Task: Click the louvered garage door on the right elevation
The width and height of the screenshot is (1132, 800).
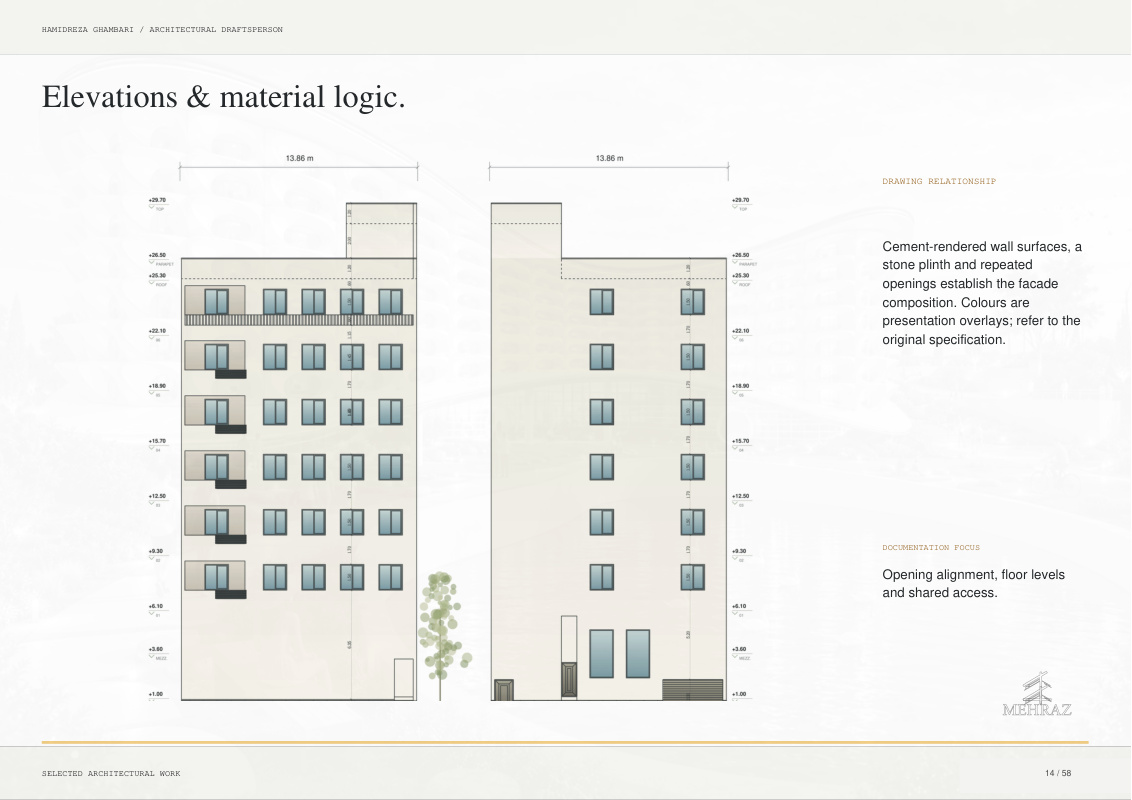Action: pyautogui.click(x=693, y=690)
